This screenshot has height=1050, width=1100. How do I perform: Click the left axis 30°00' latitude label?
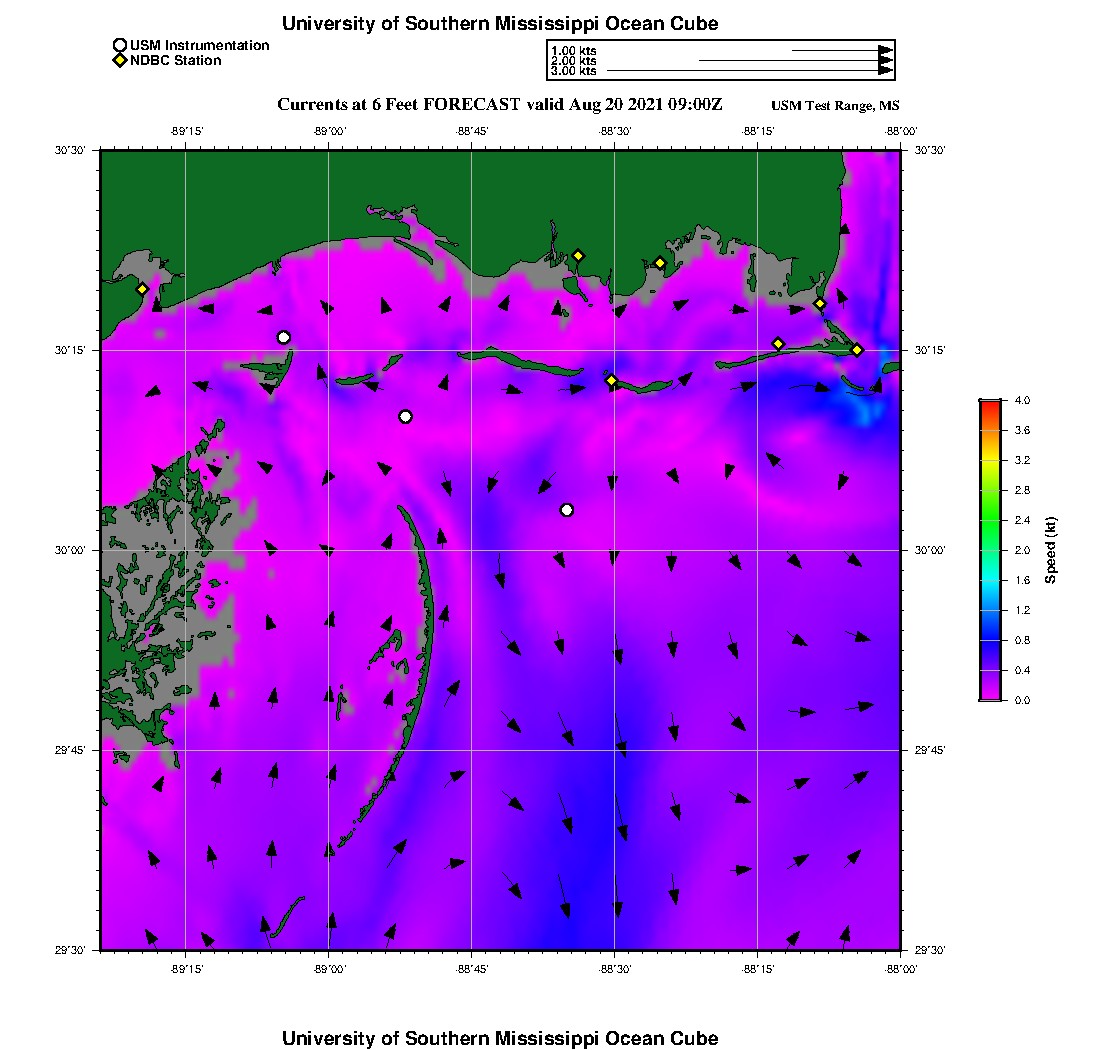[75, 550]
